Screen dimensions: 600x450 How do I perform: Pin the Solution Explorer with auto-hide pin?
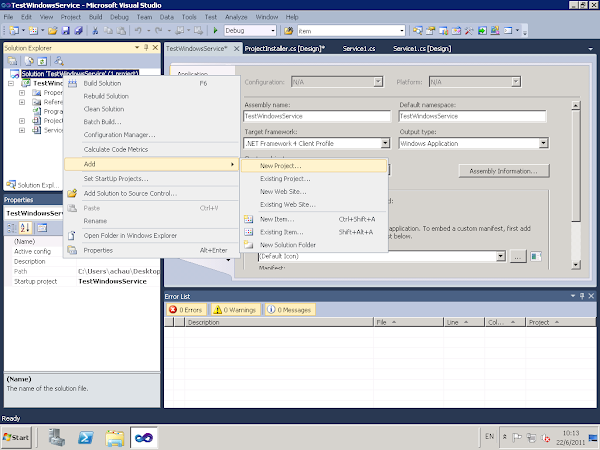[146, 47]
